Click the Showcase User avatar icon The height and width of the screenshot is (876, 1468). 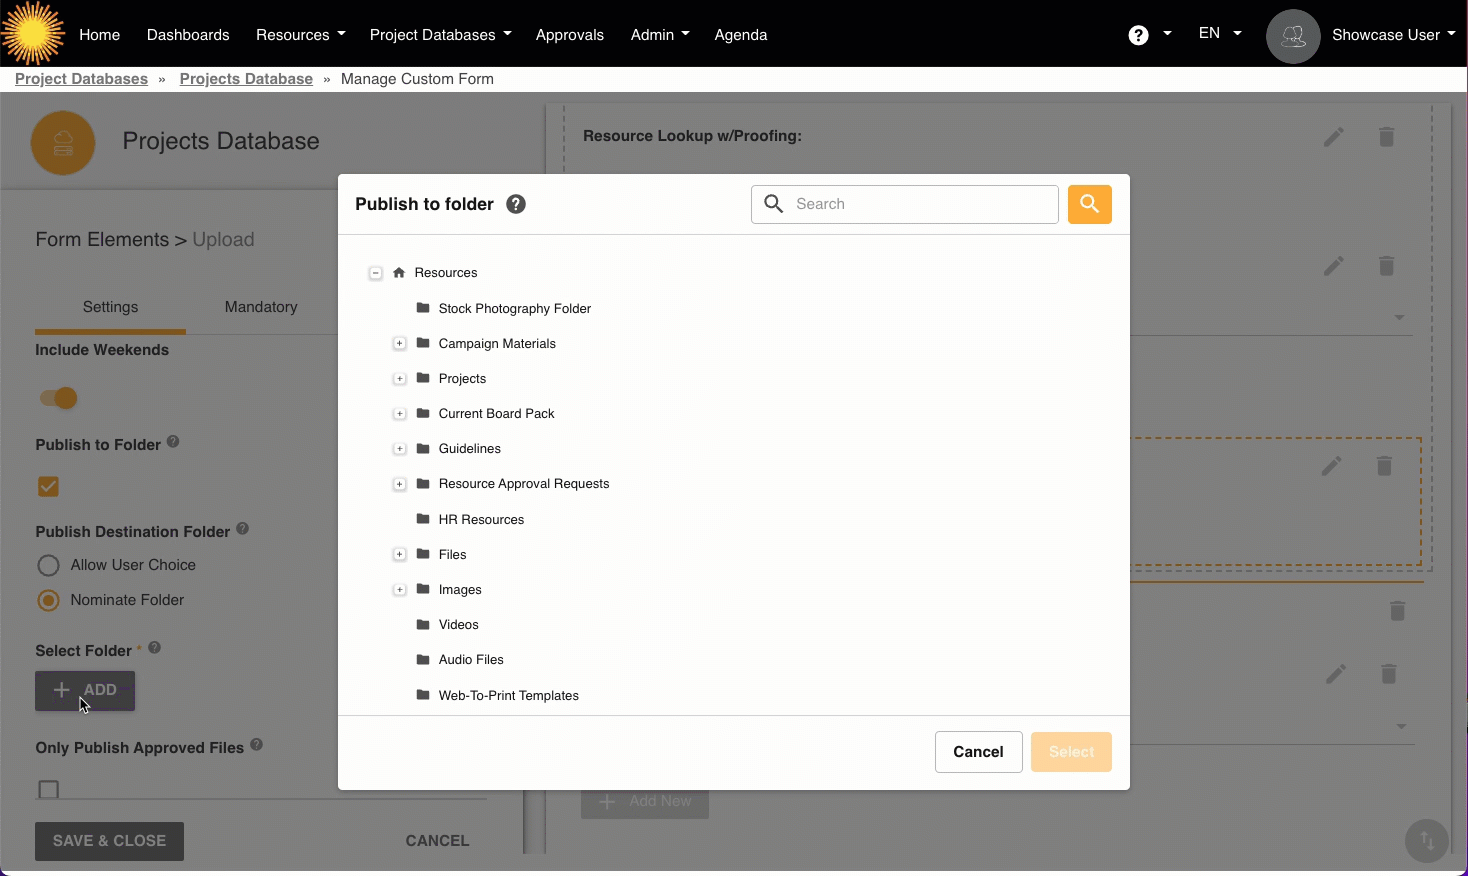[x=1293, y=36]
